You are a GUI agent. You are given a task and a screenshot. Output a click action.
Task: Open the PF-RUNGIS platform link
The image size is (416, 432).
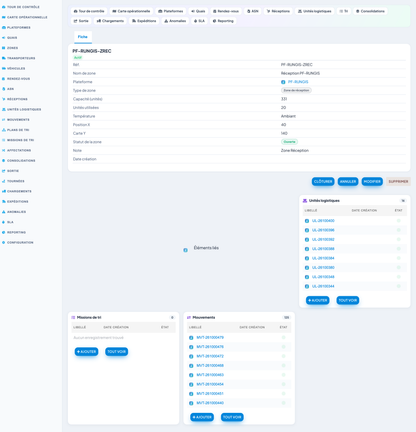tap(298, 82)
